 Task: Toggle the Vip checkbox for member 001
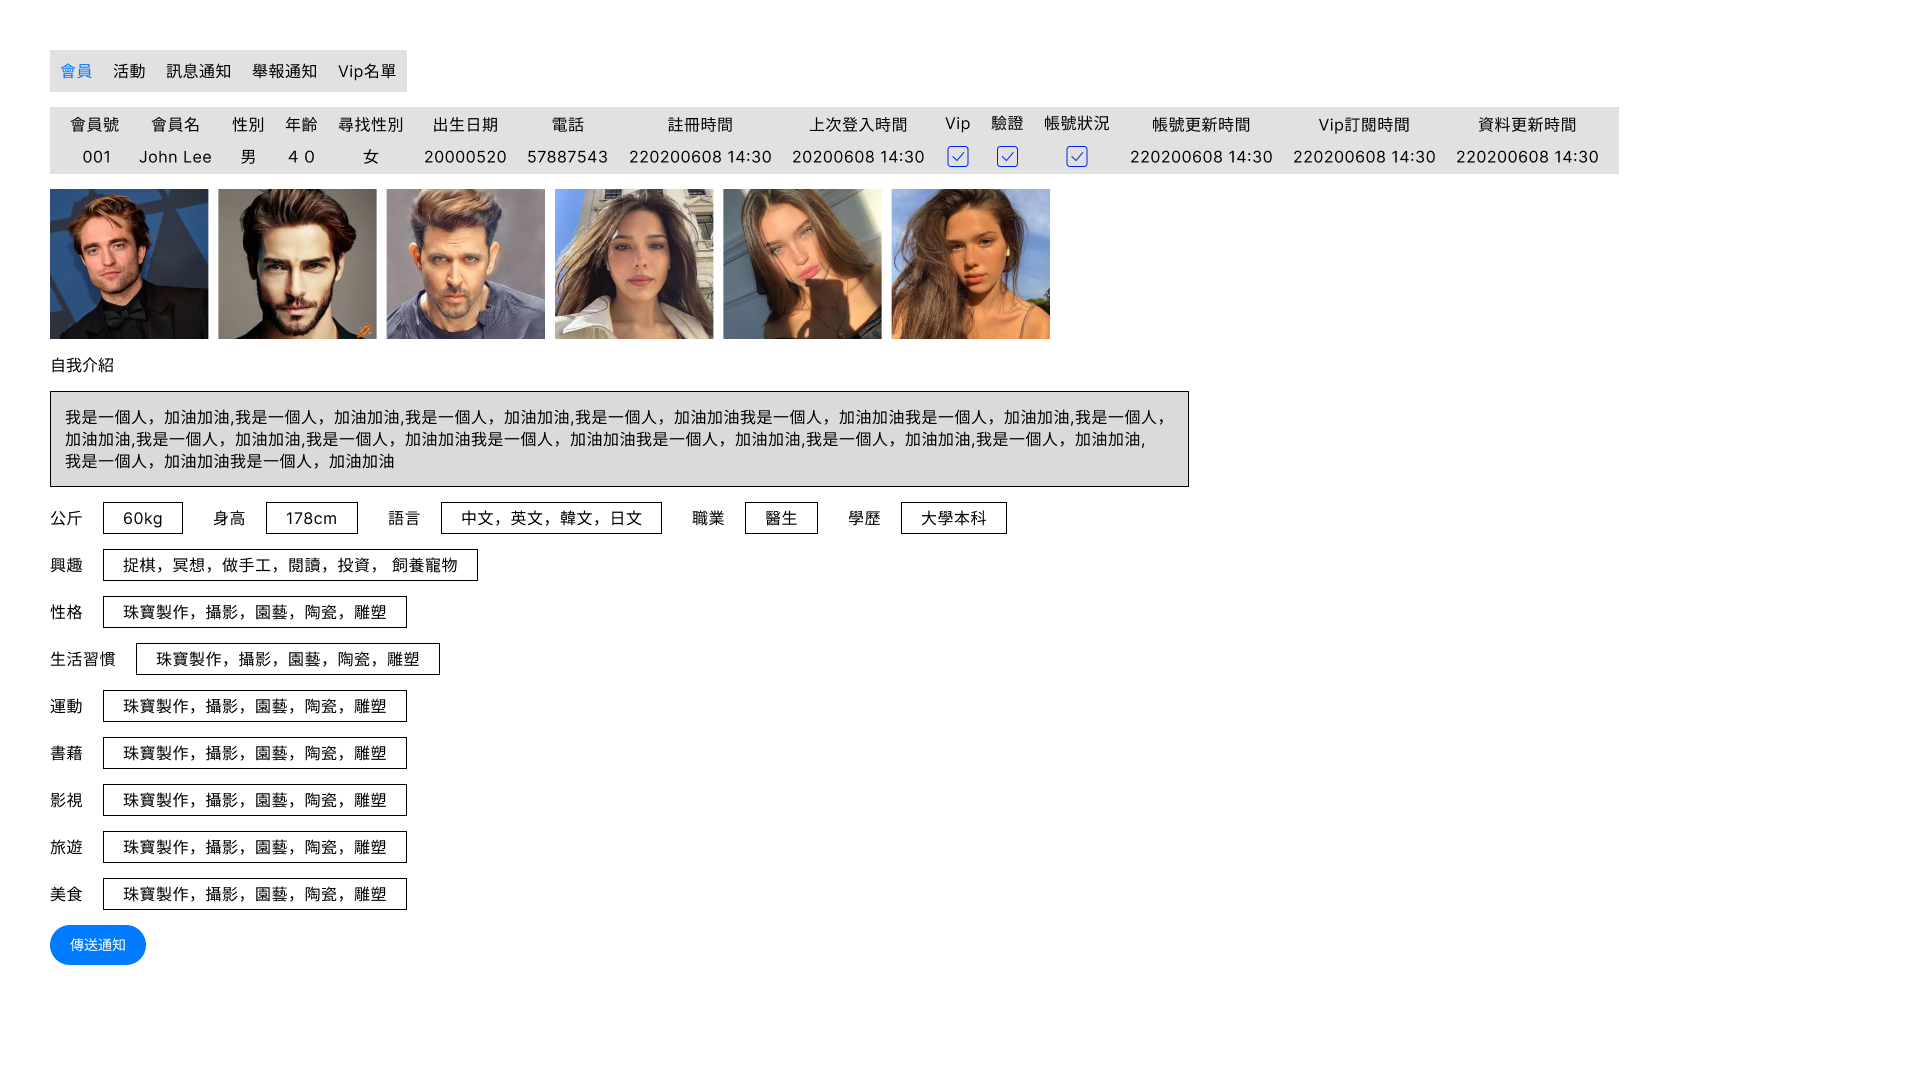click(957, 157)
